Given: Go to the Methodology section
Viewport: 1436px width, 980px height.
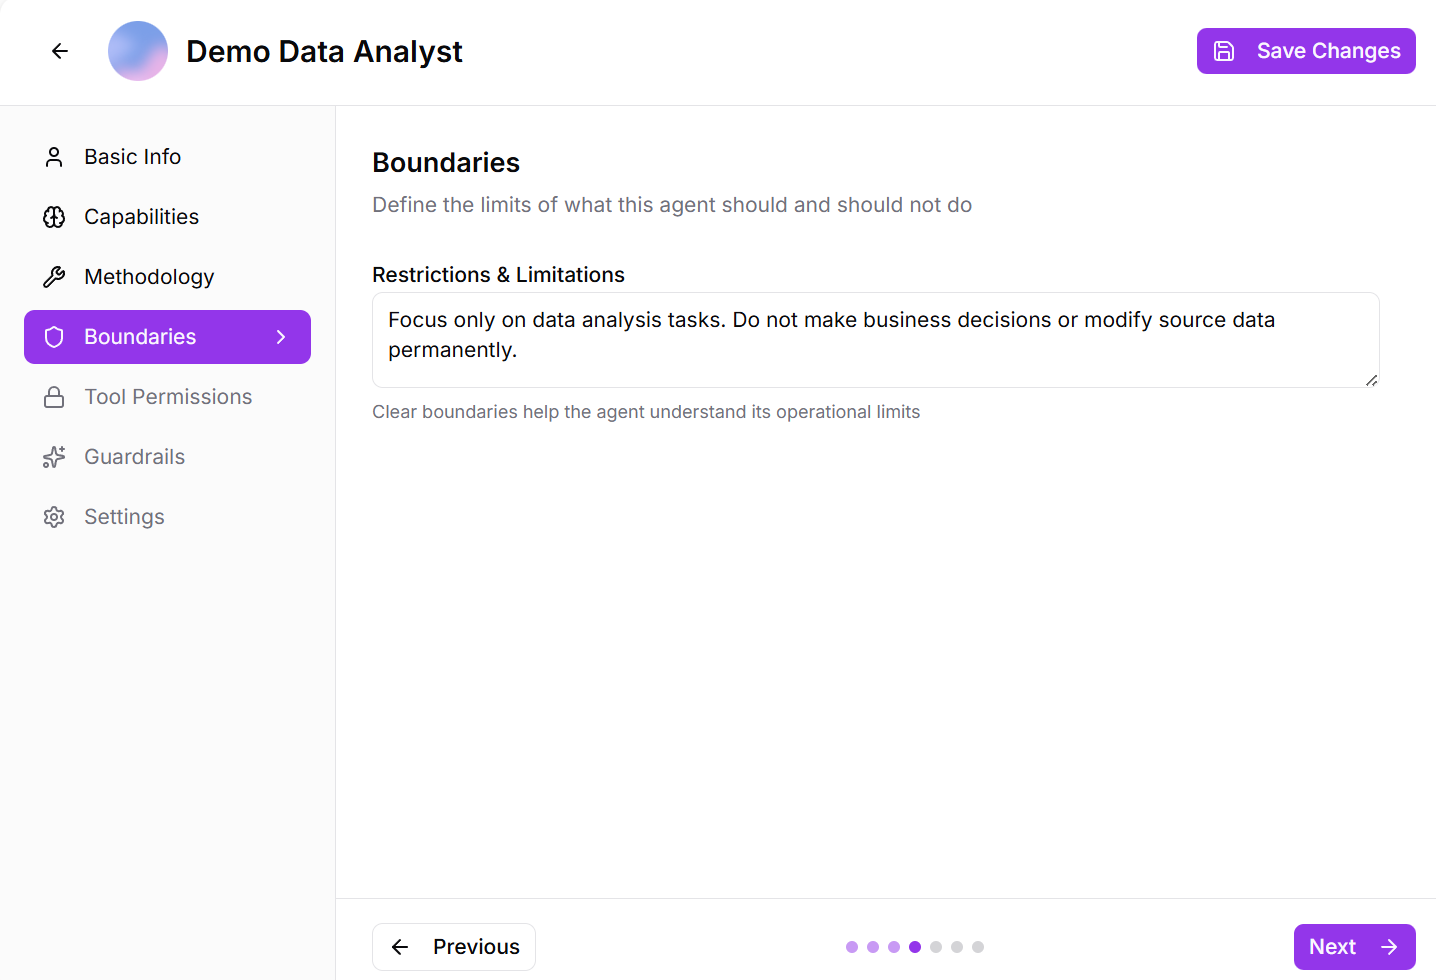Looking at the screenshot, I should tap(149, 277).
